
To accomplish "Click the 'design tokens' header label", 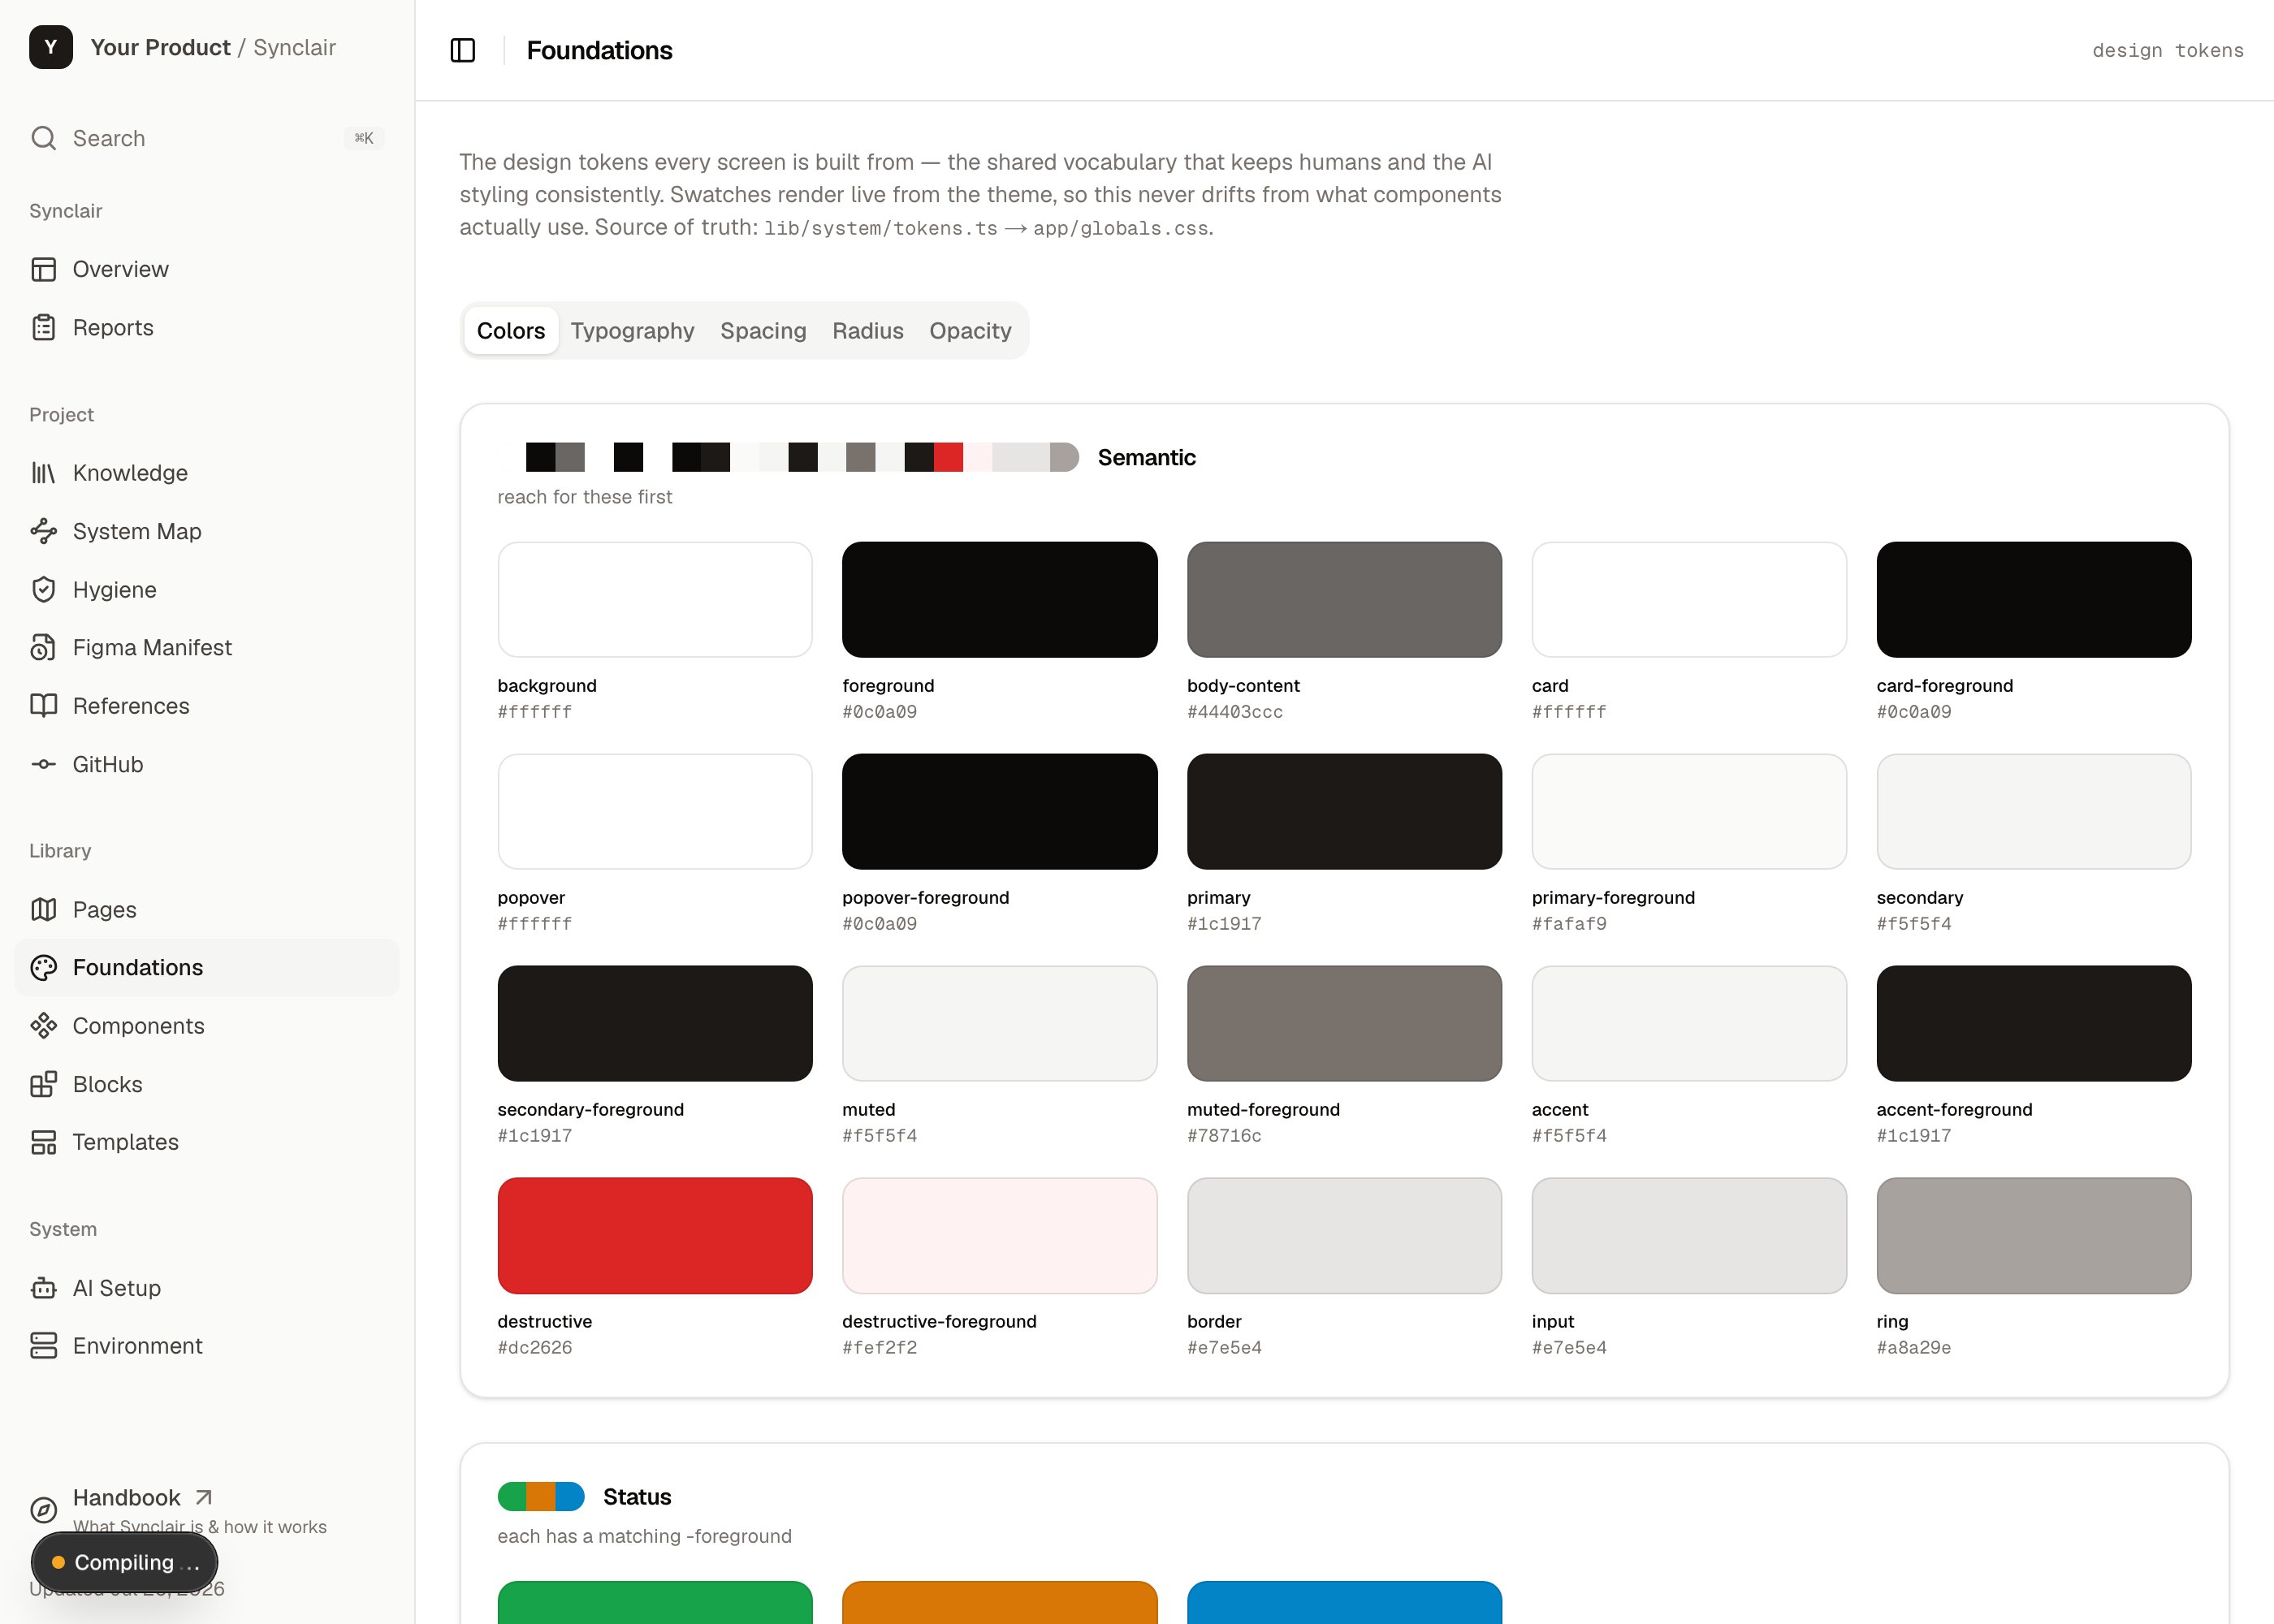I will click(2167, 50).
